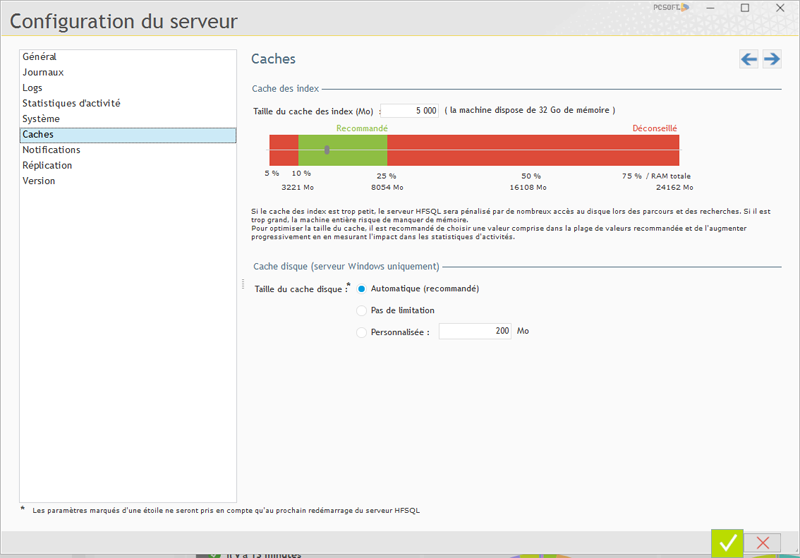Click the custom disk cache size field
800x558 pixels.
click(x=475, y=331)
